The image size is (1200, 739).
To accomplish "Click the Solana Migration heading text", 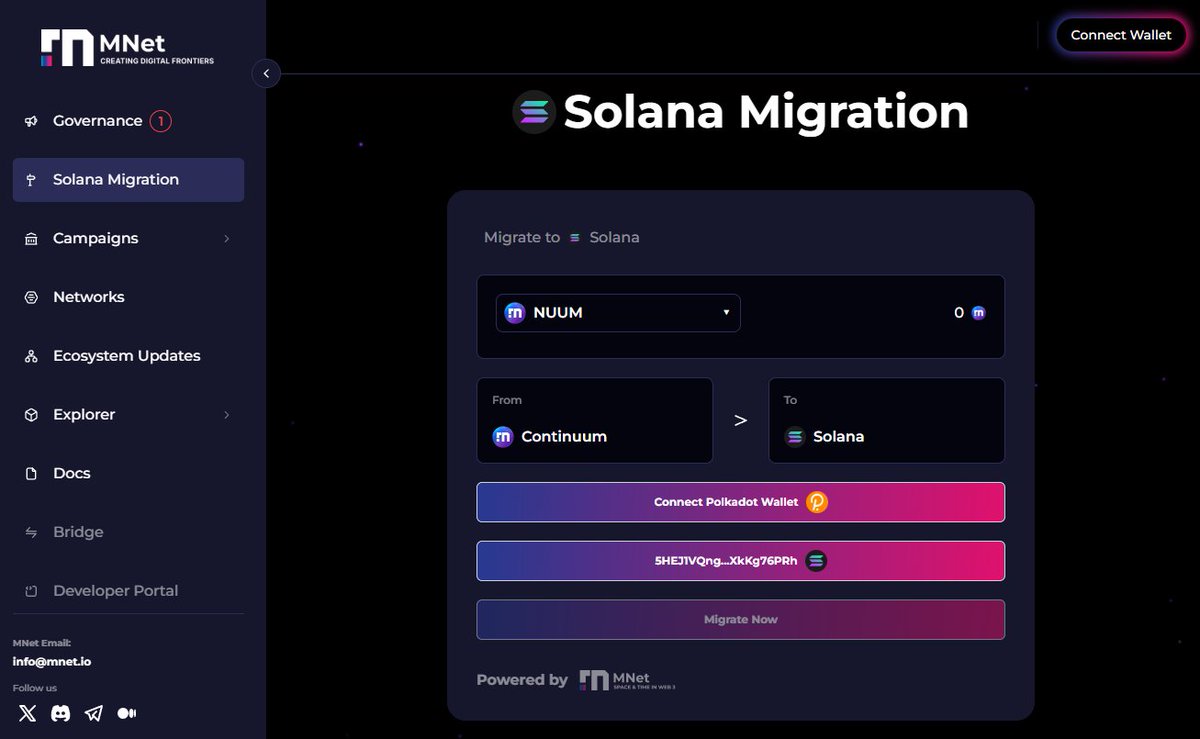I will point(766,112).
